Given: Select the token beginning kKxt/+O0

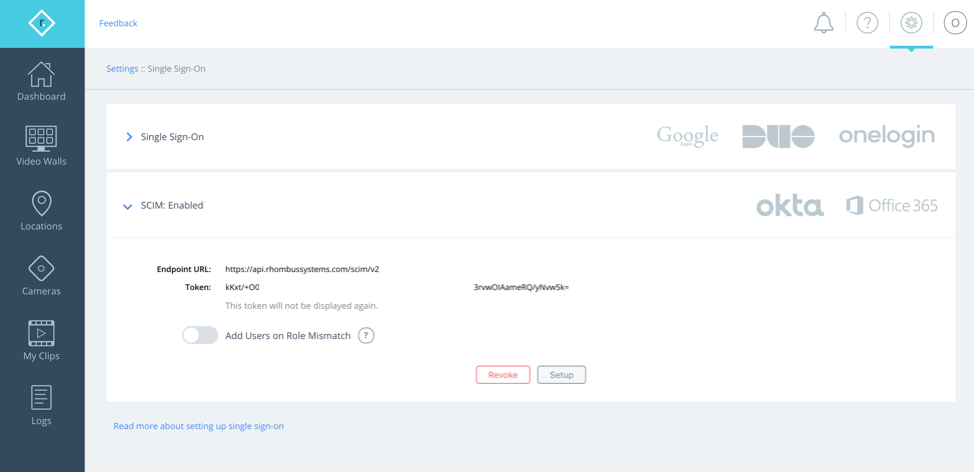Looking at the screenshot, I should 242,288.
